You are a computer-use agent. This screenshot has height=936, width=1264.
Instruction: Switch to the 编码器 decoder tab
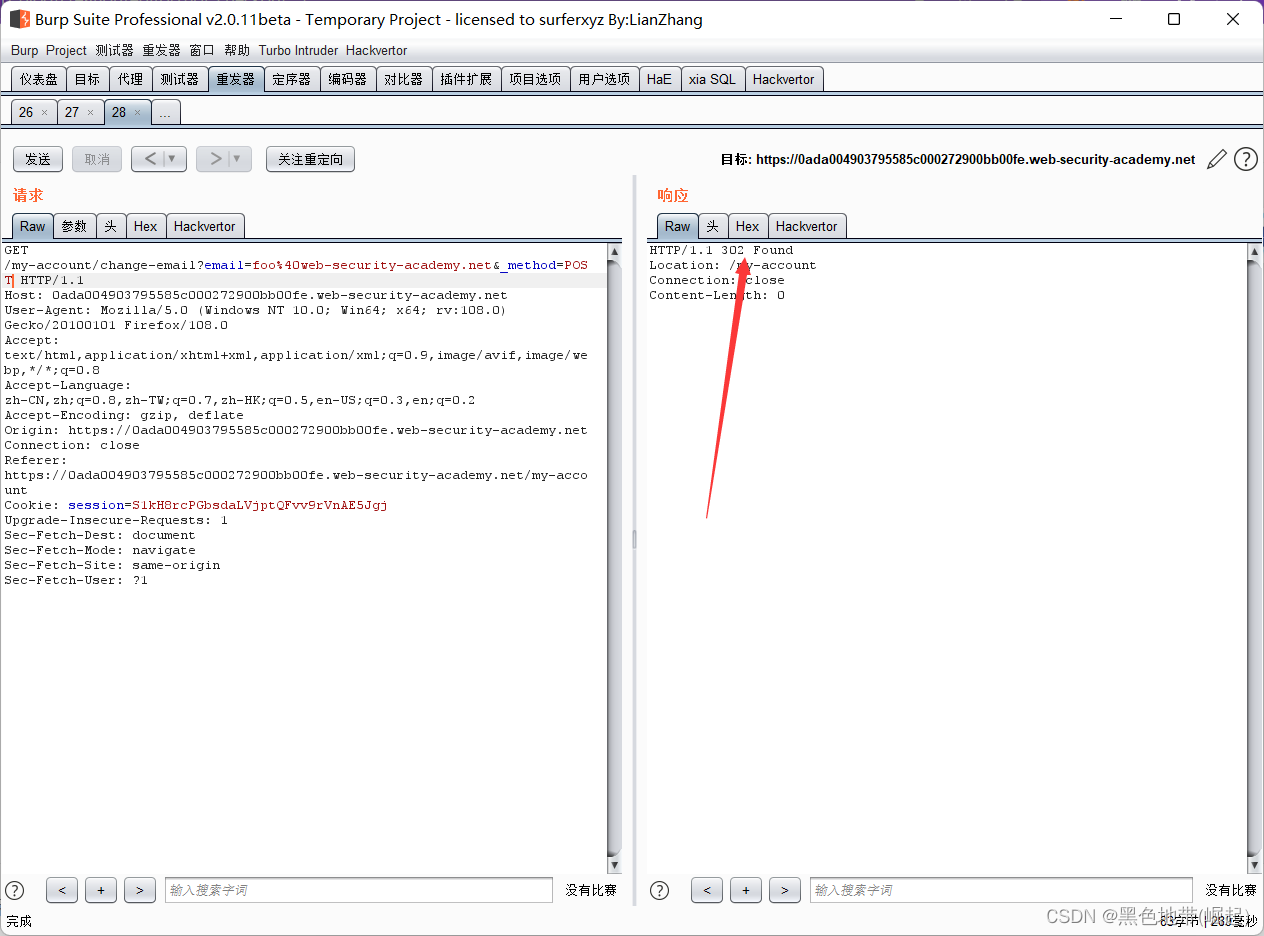(x=348, y=79)
